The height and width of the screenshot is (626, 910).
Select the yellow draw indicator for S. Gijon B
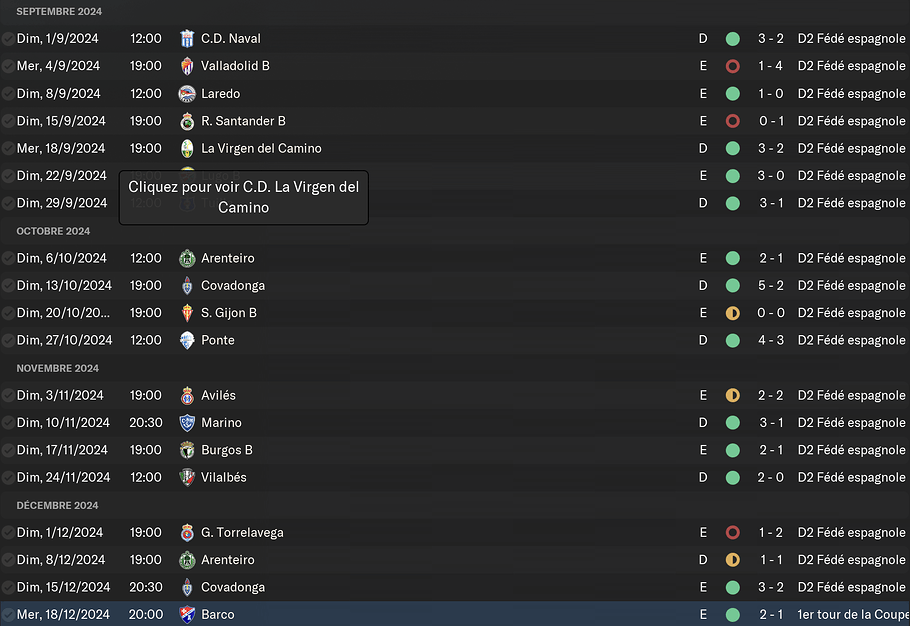733,312
